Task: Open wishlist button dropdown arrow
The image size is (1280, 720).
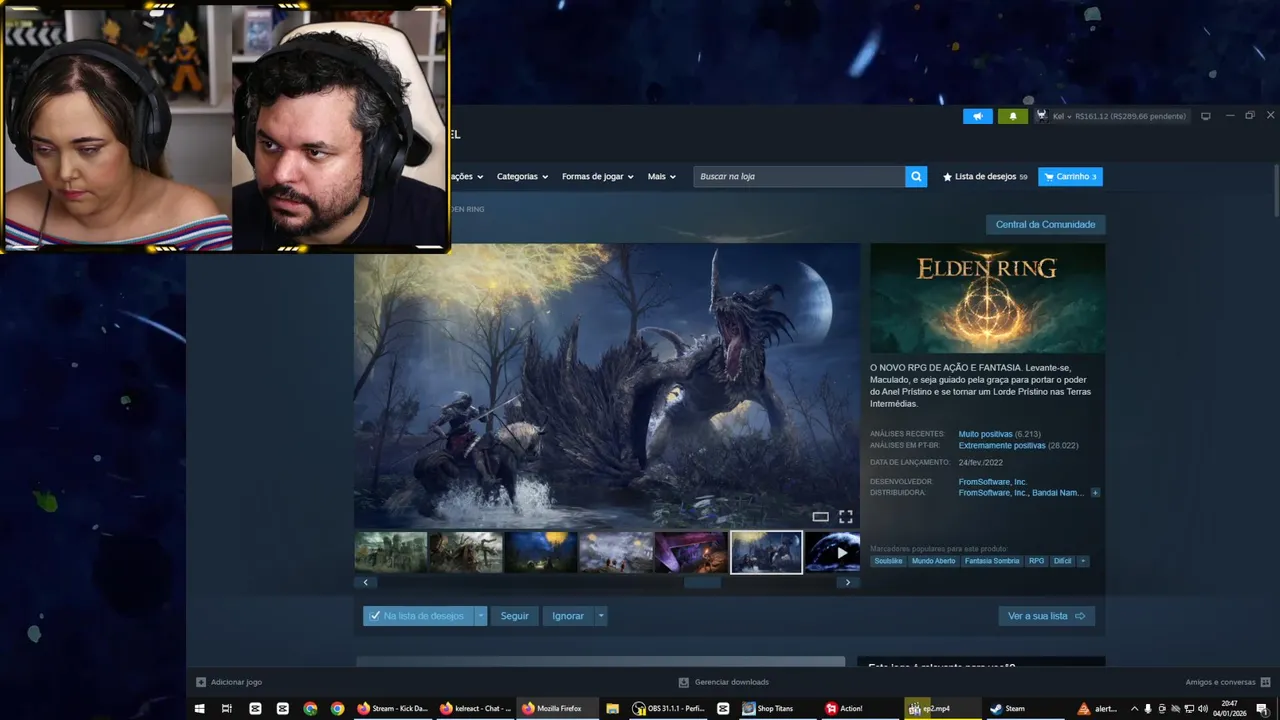Action: [481, 616]
